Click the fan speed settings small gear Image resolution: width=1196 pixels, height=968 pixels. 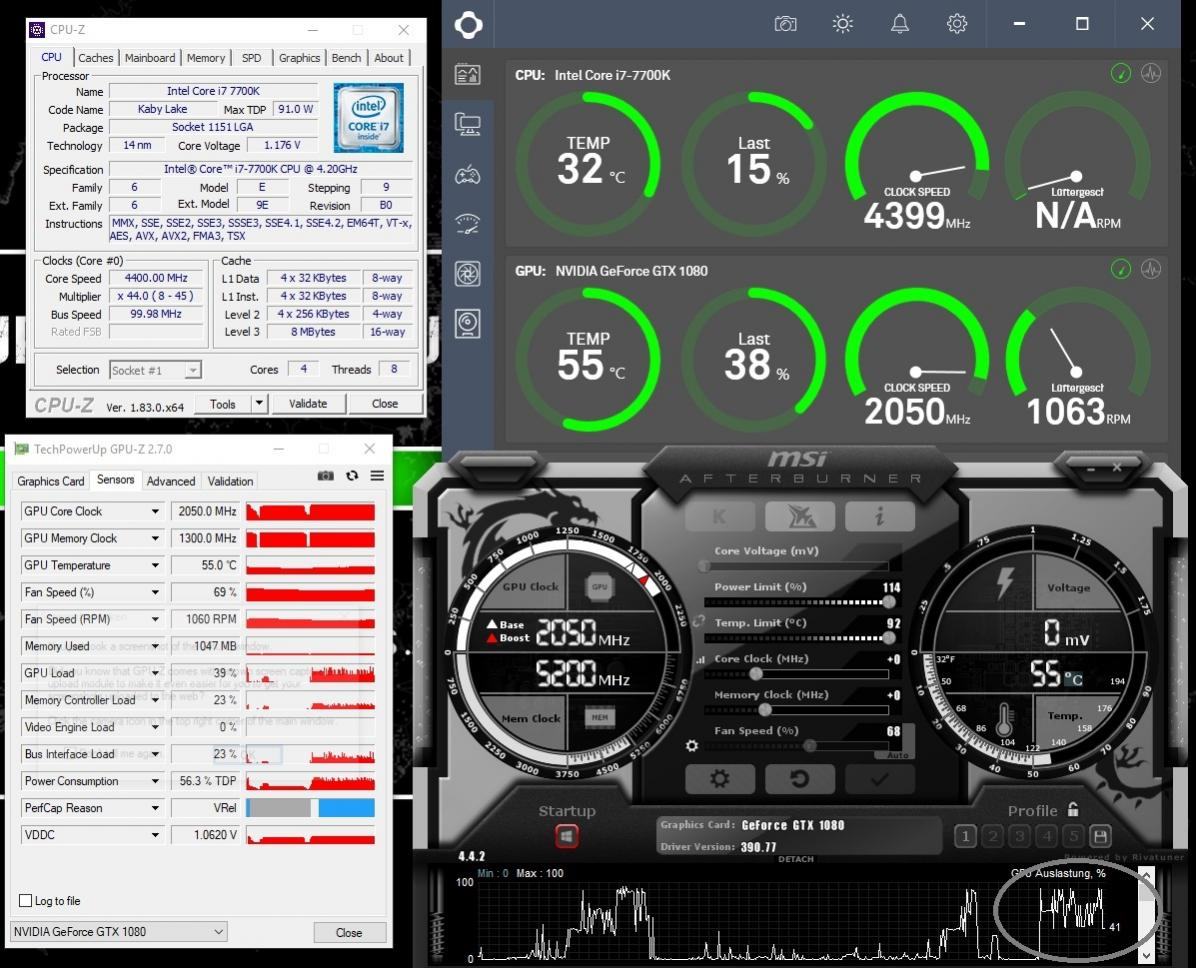692,746
